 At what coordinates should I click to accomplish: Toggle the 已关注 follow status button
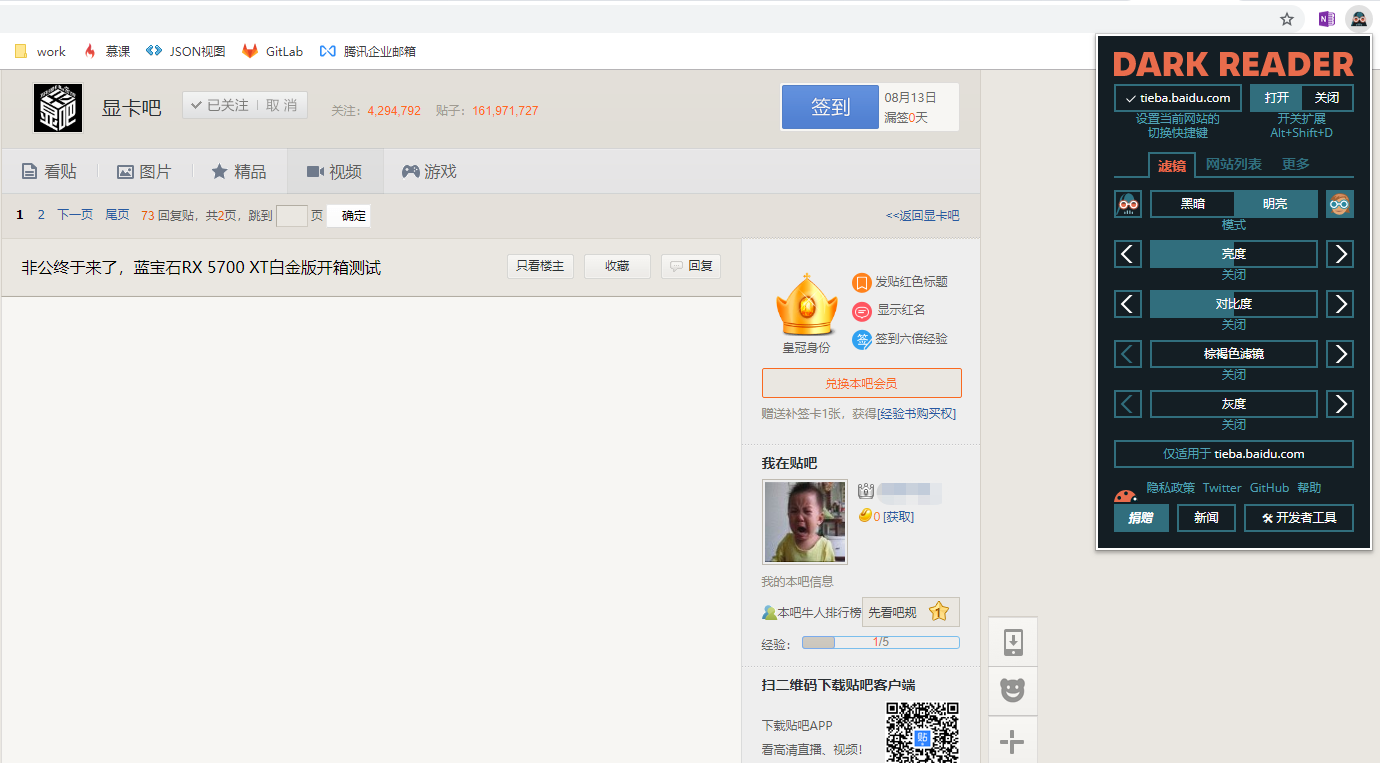pos(218,105)
